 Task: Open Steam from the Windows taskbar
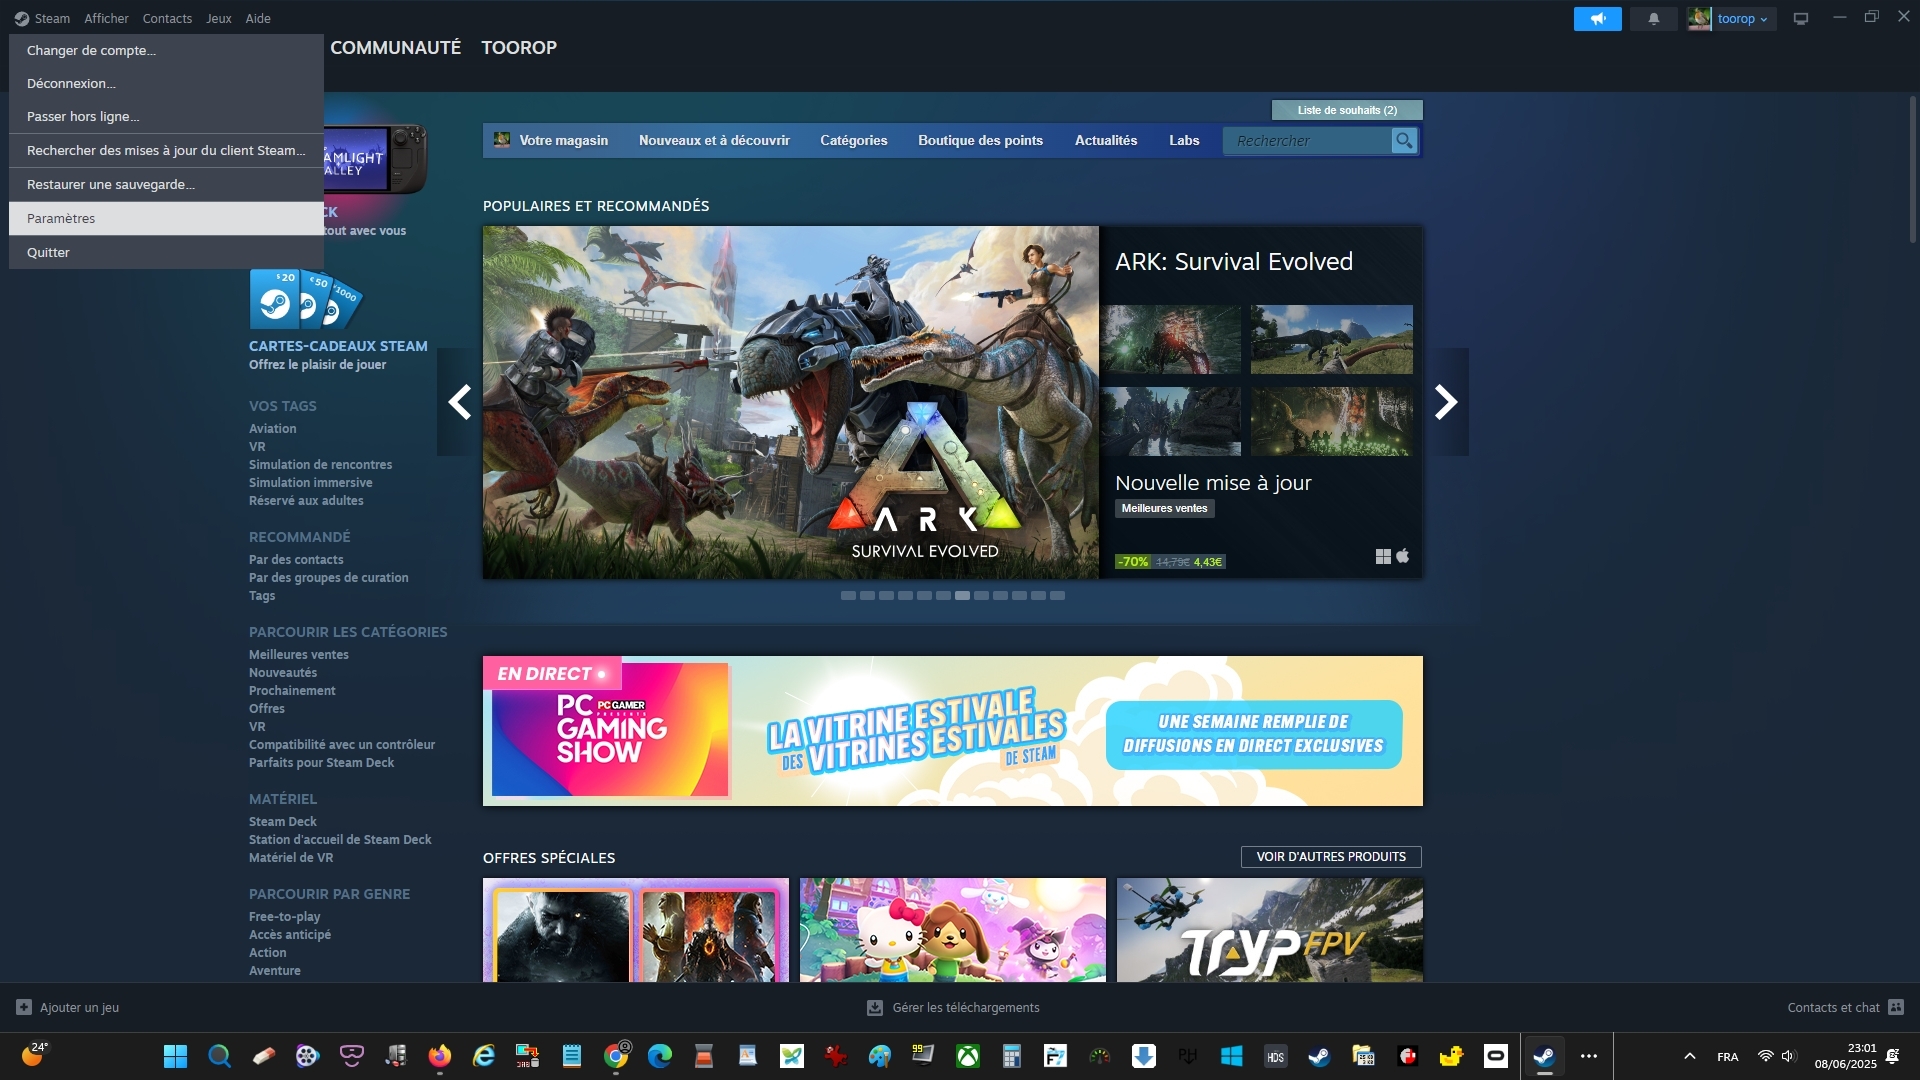(1544, 1056)
